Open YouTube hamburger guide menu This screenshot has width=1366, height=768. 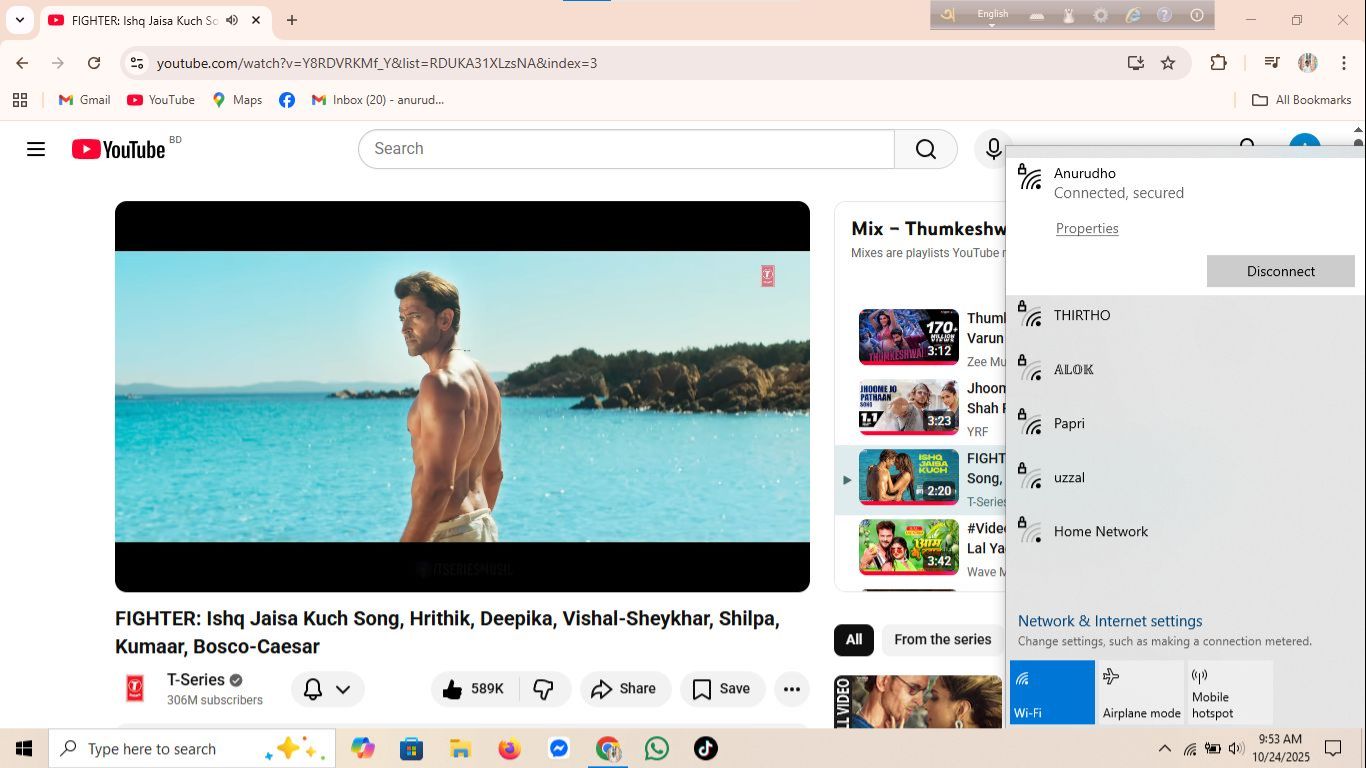click(36, 149)
